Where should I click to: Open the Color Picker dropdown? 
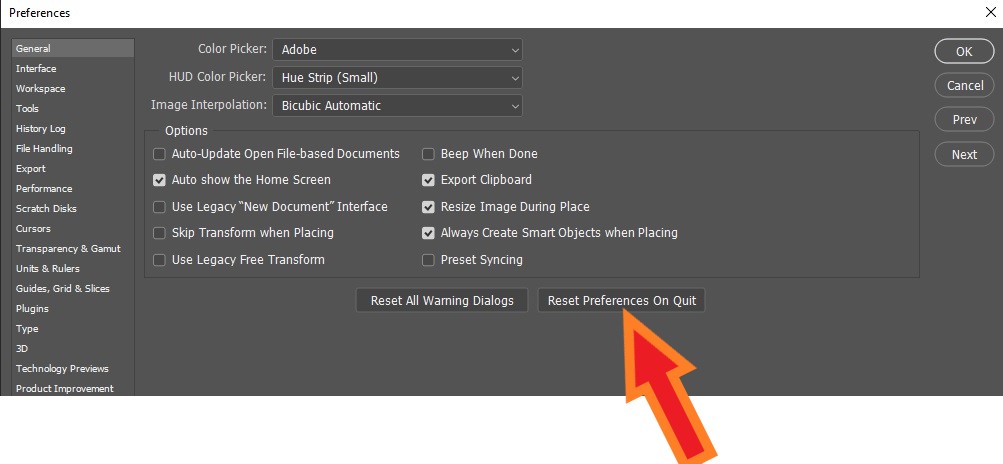397,49
